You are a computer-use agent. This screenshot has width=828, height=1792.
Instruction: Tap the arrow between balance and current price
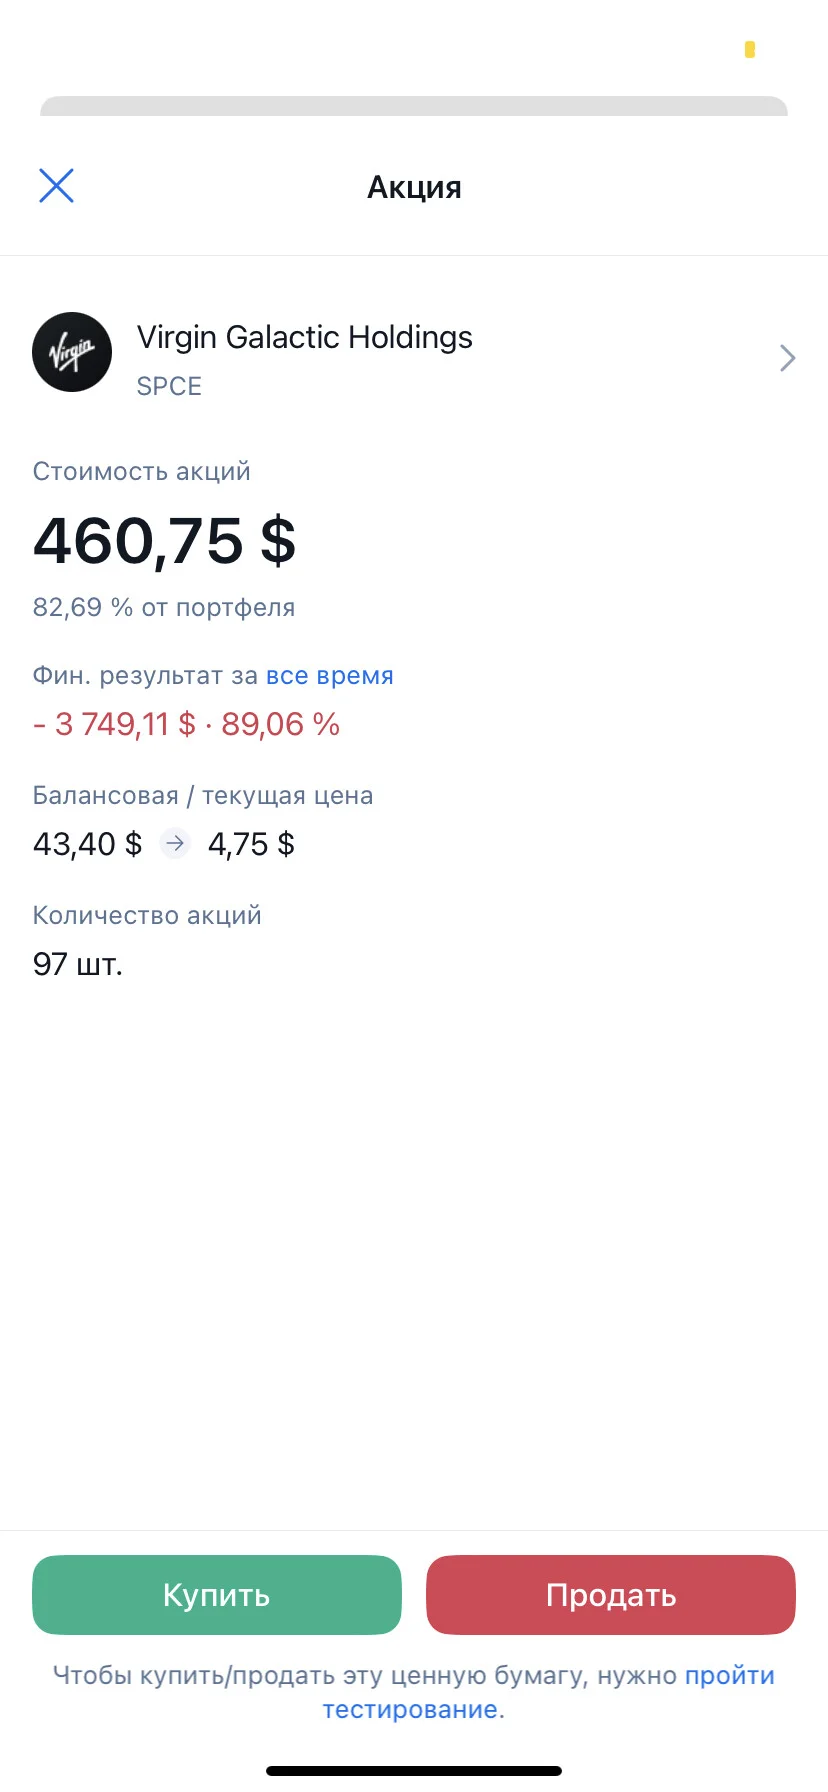(175, 844)
